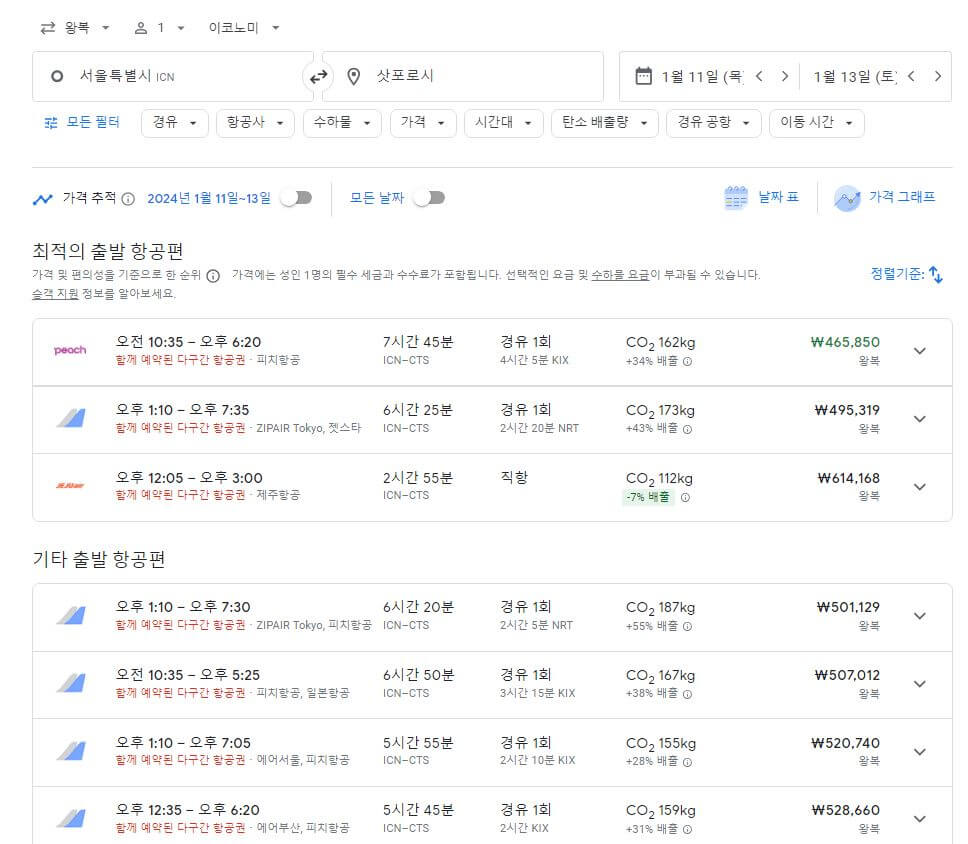This screenshot has width=968, height=844.
Task: Open the calendar icon next to departure date
Action: tap(642, 76)
